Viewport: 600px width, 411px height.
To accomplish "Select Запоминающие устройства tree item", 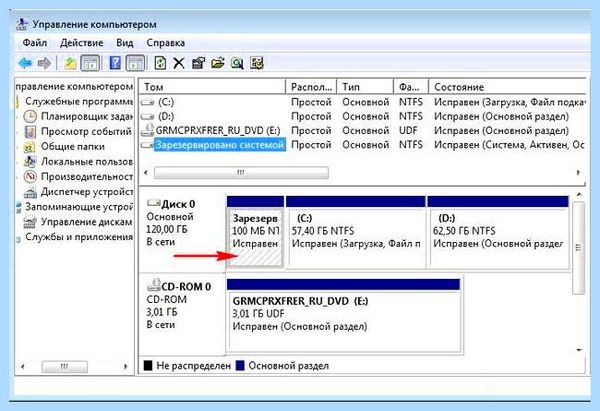I will (79, 207).
